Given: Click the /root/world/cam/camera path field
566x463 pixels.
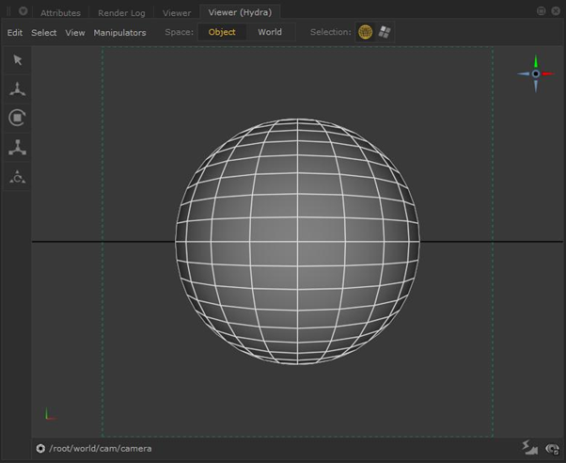Looking at the screenshot, I should click(100, 449).
